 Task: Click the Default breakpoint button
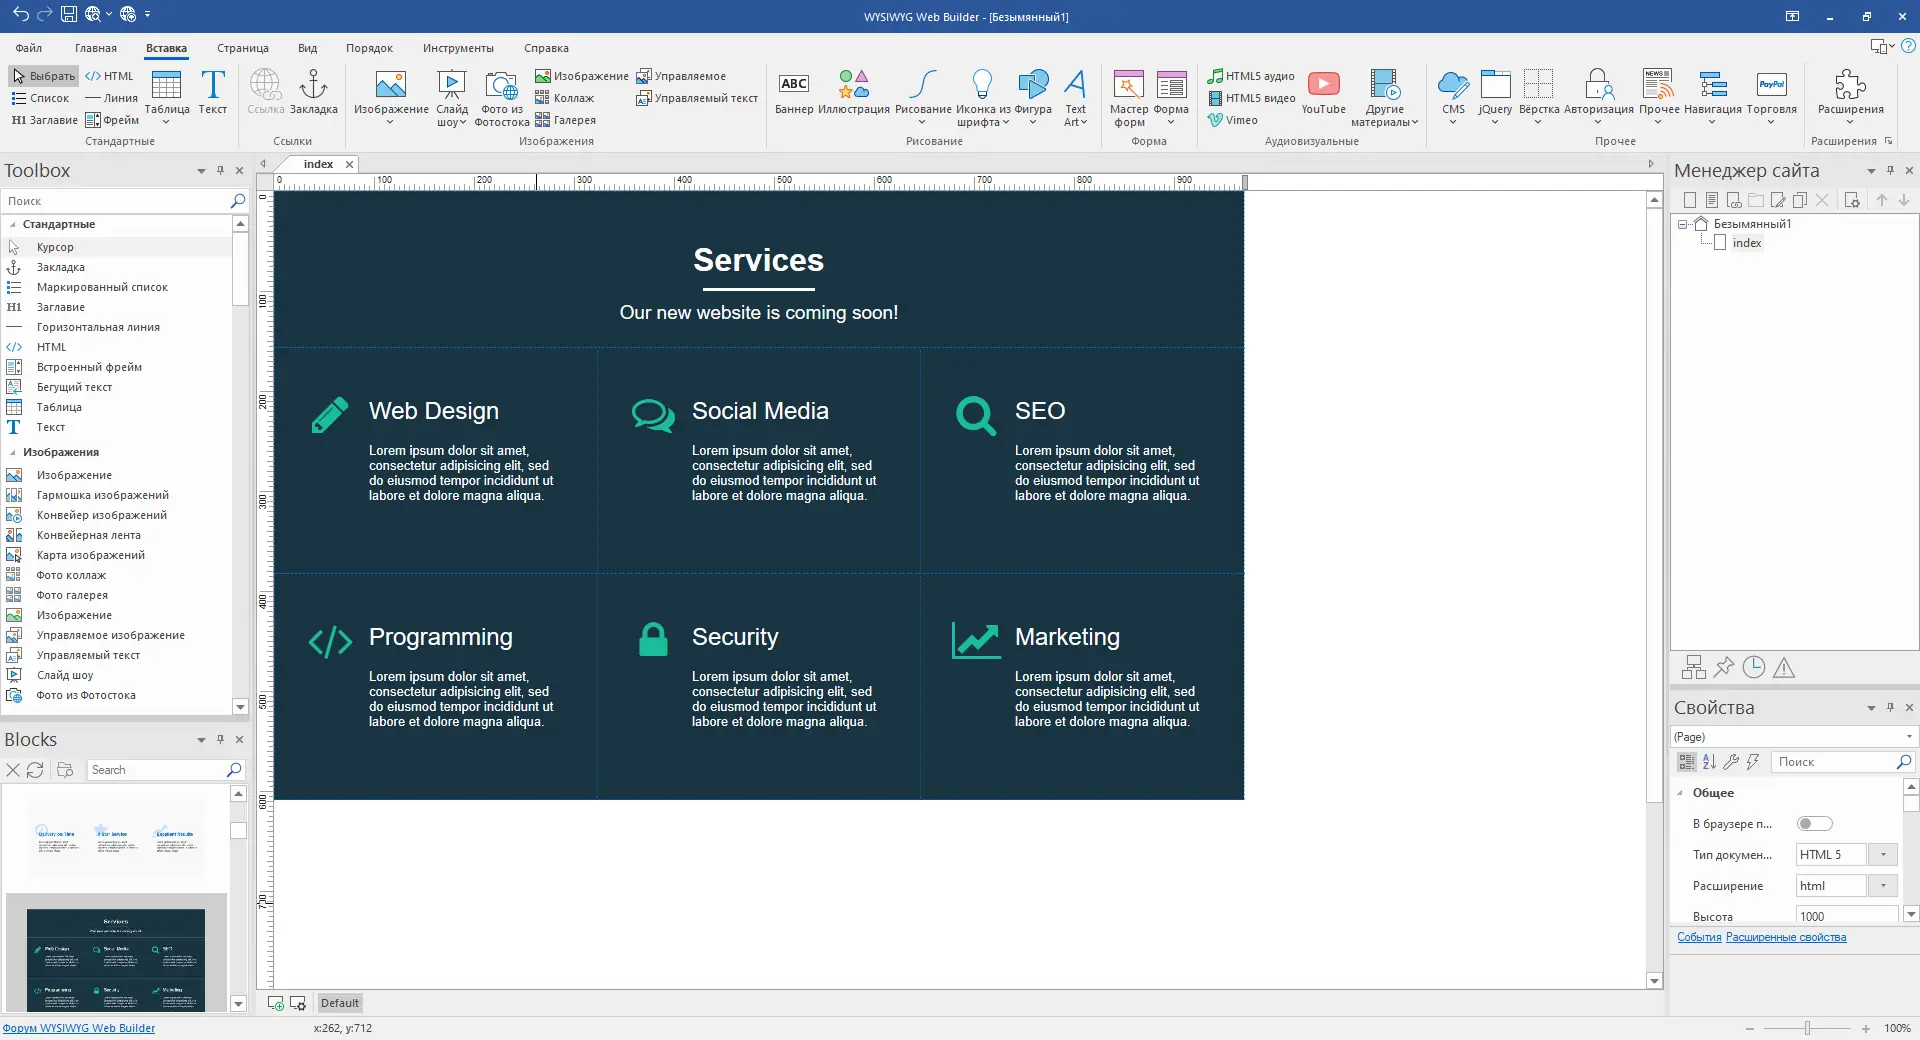pos(340,1003)
